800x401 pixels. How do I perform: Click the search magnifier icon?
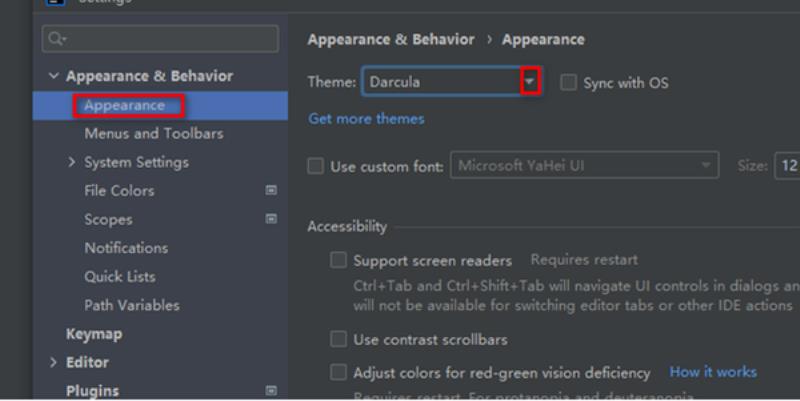(56, 38)
